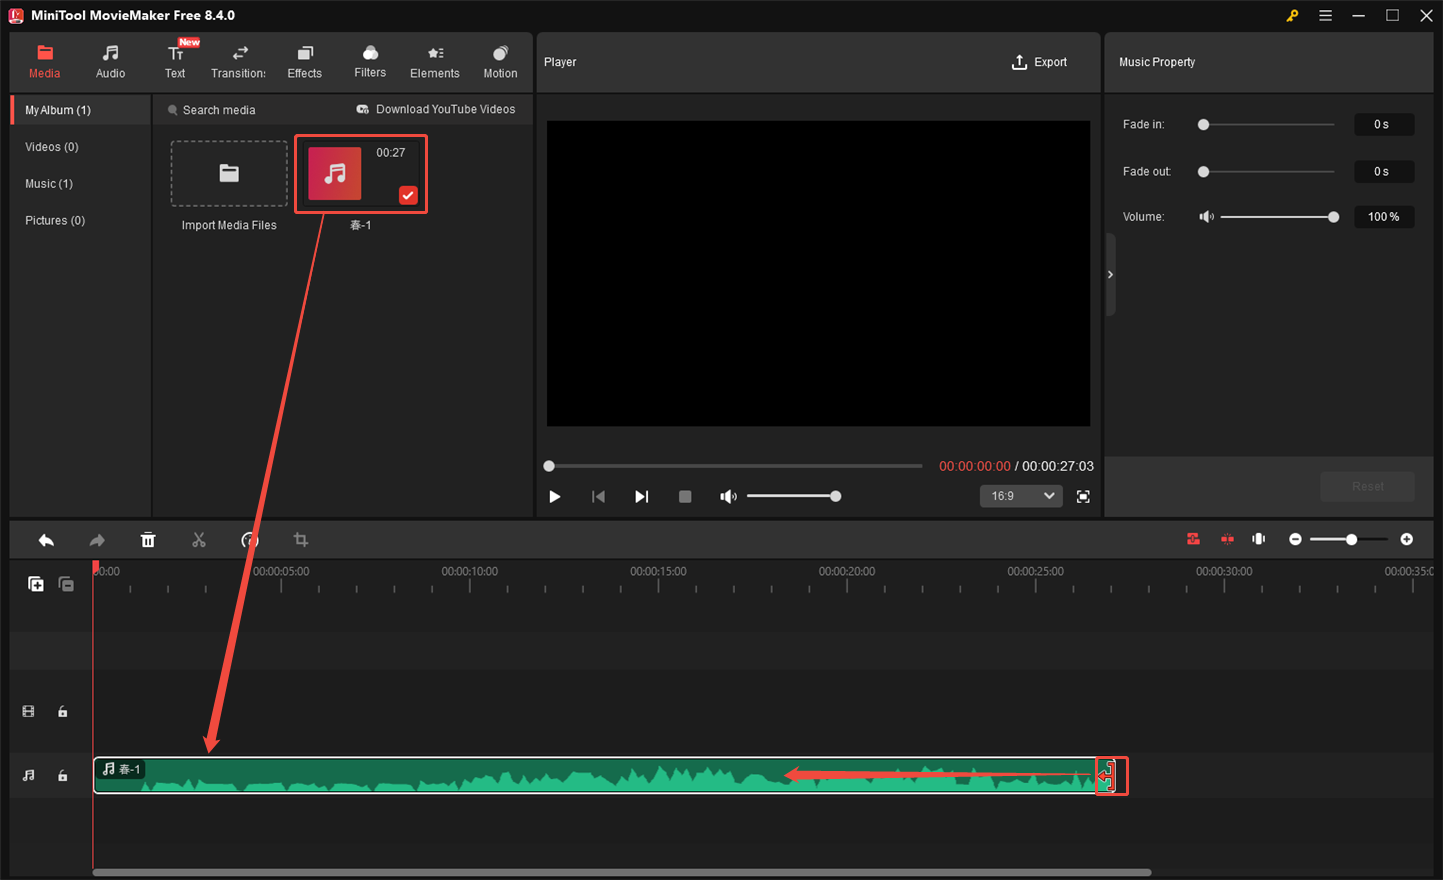Collapse the Player panel side chevron
This screenshot has width=1443, height=880.
coord(1109,273)
